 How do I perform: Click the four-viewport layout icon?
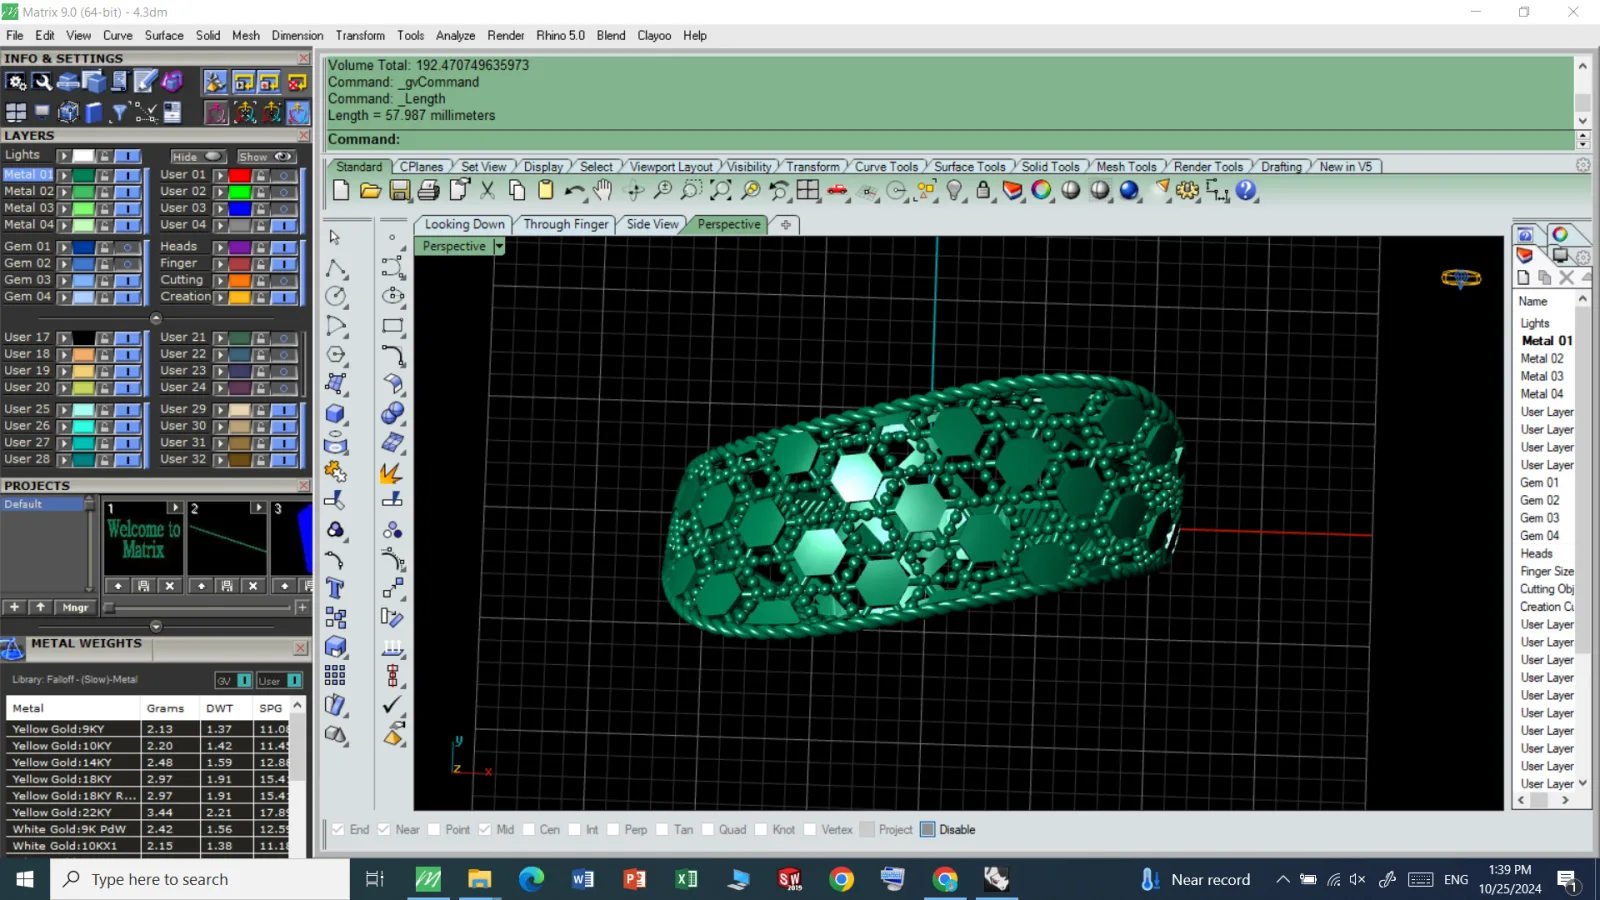tap(808, 190)
